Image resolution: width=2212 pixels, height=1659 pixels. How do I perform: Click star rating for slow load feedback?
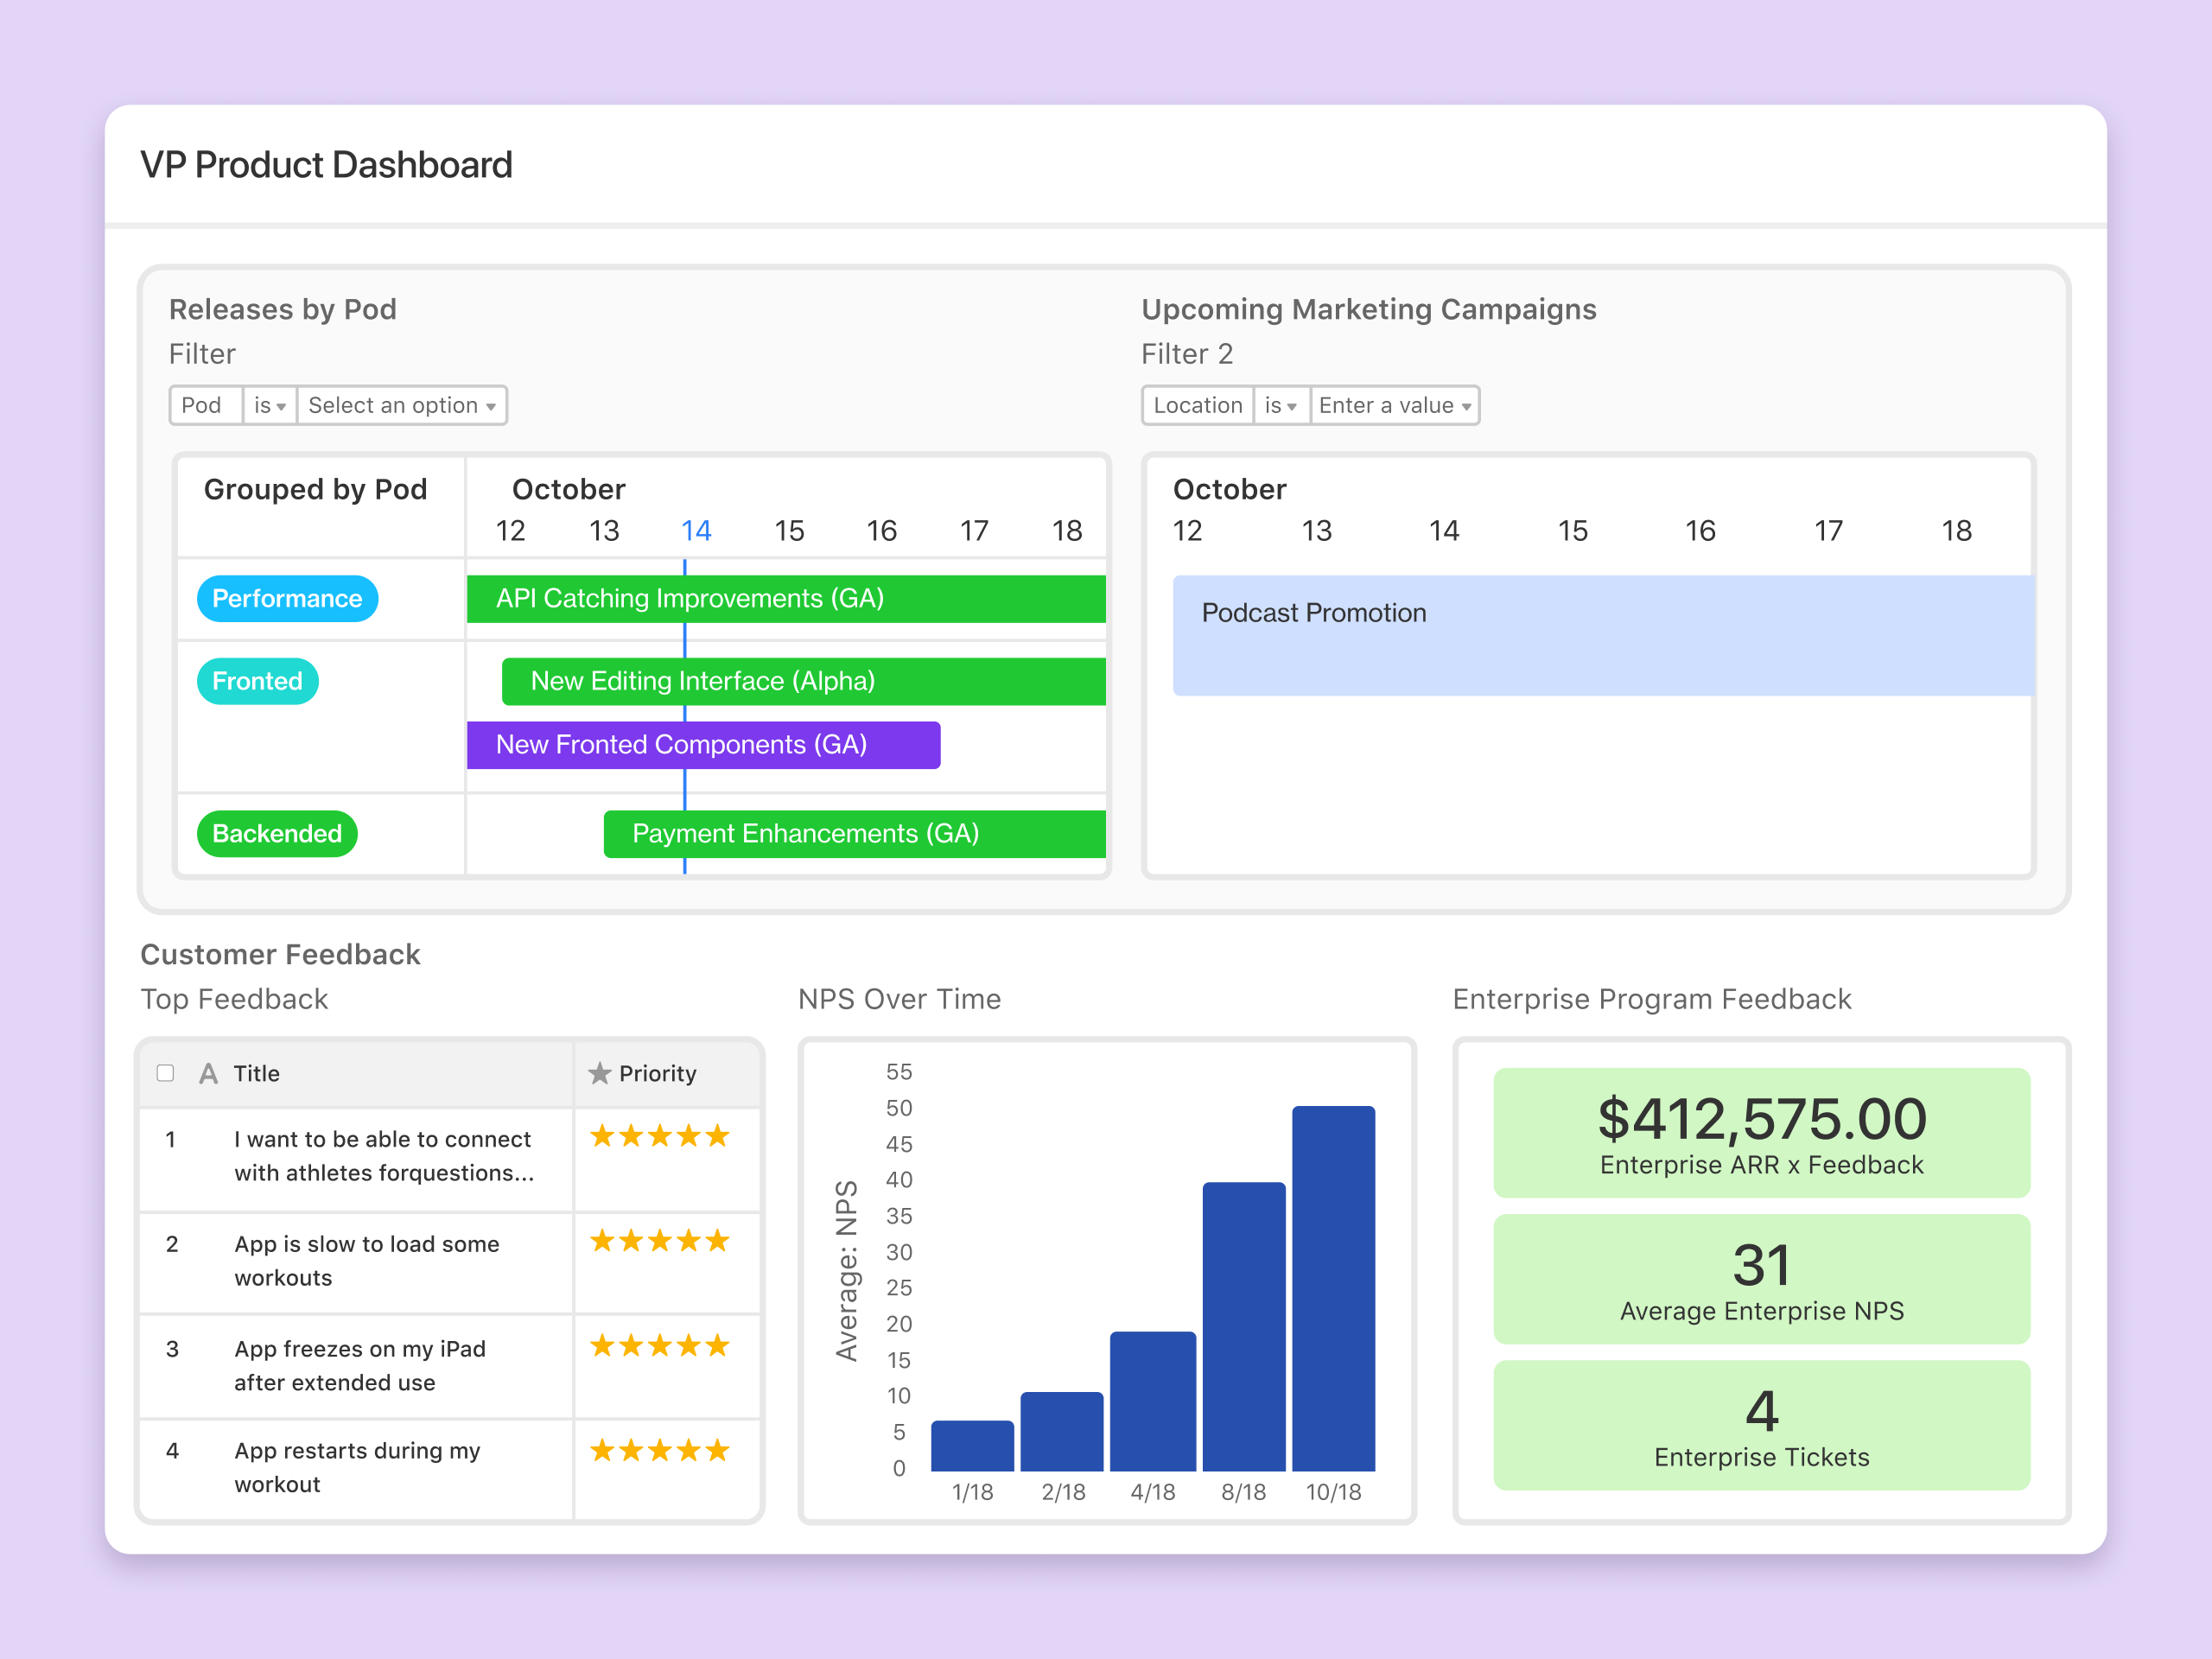point(659,1241)
